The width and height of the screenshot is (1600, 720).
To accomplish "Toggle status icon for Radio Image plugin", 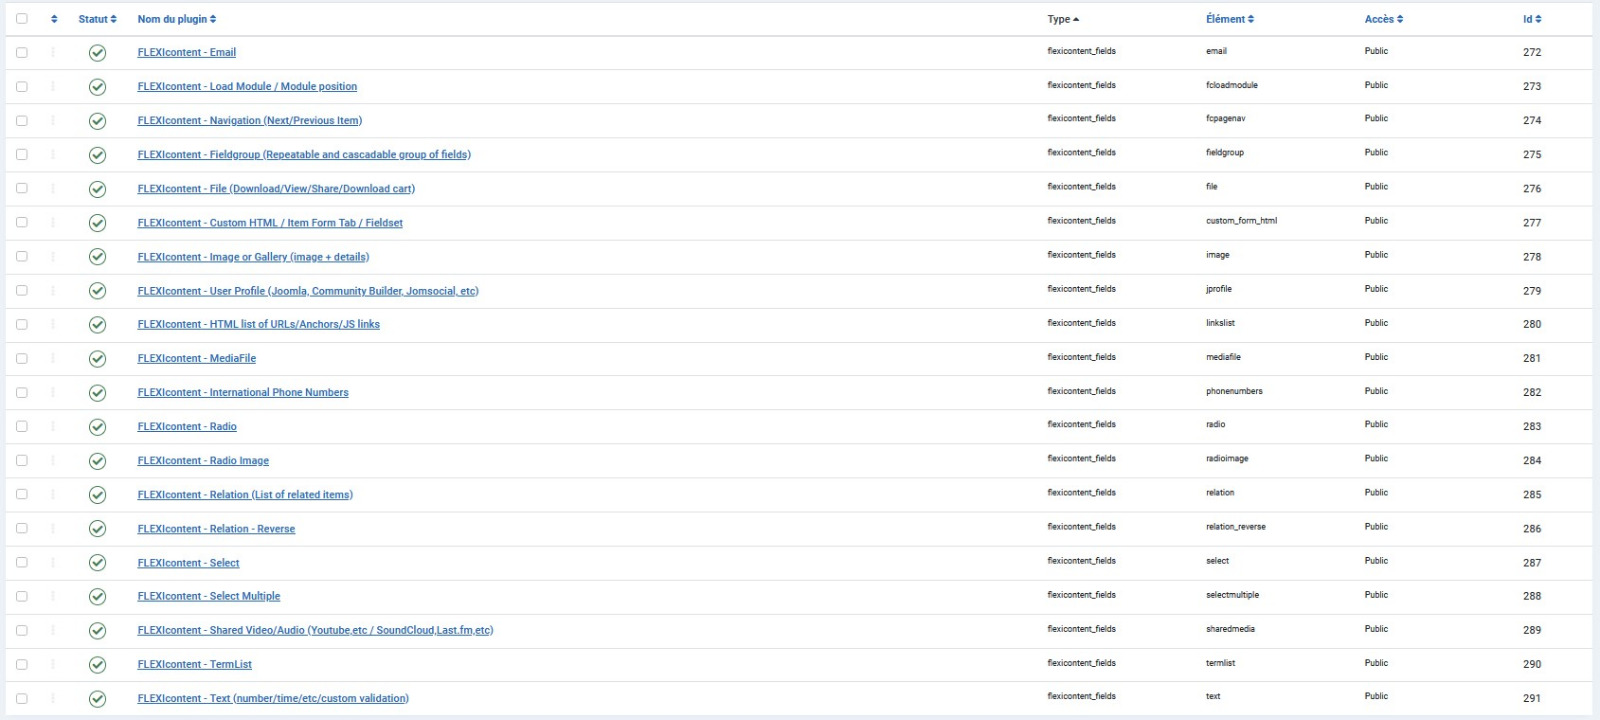I will click(97, 461).
